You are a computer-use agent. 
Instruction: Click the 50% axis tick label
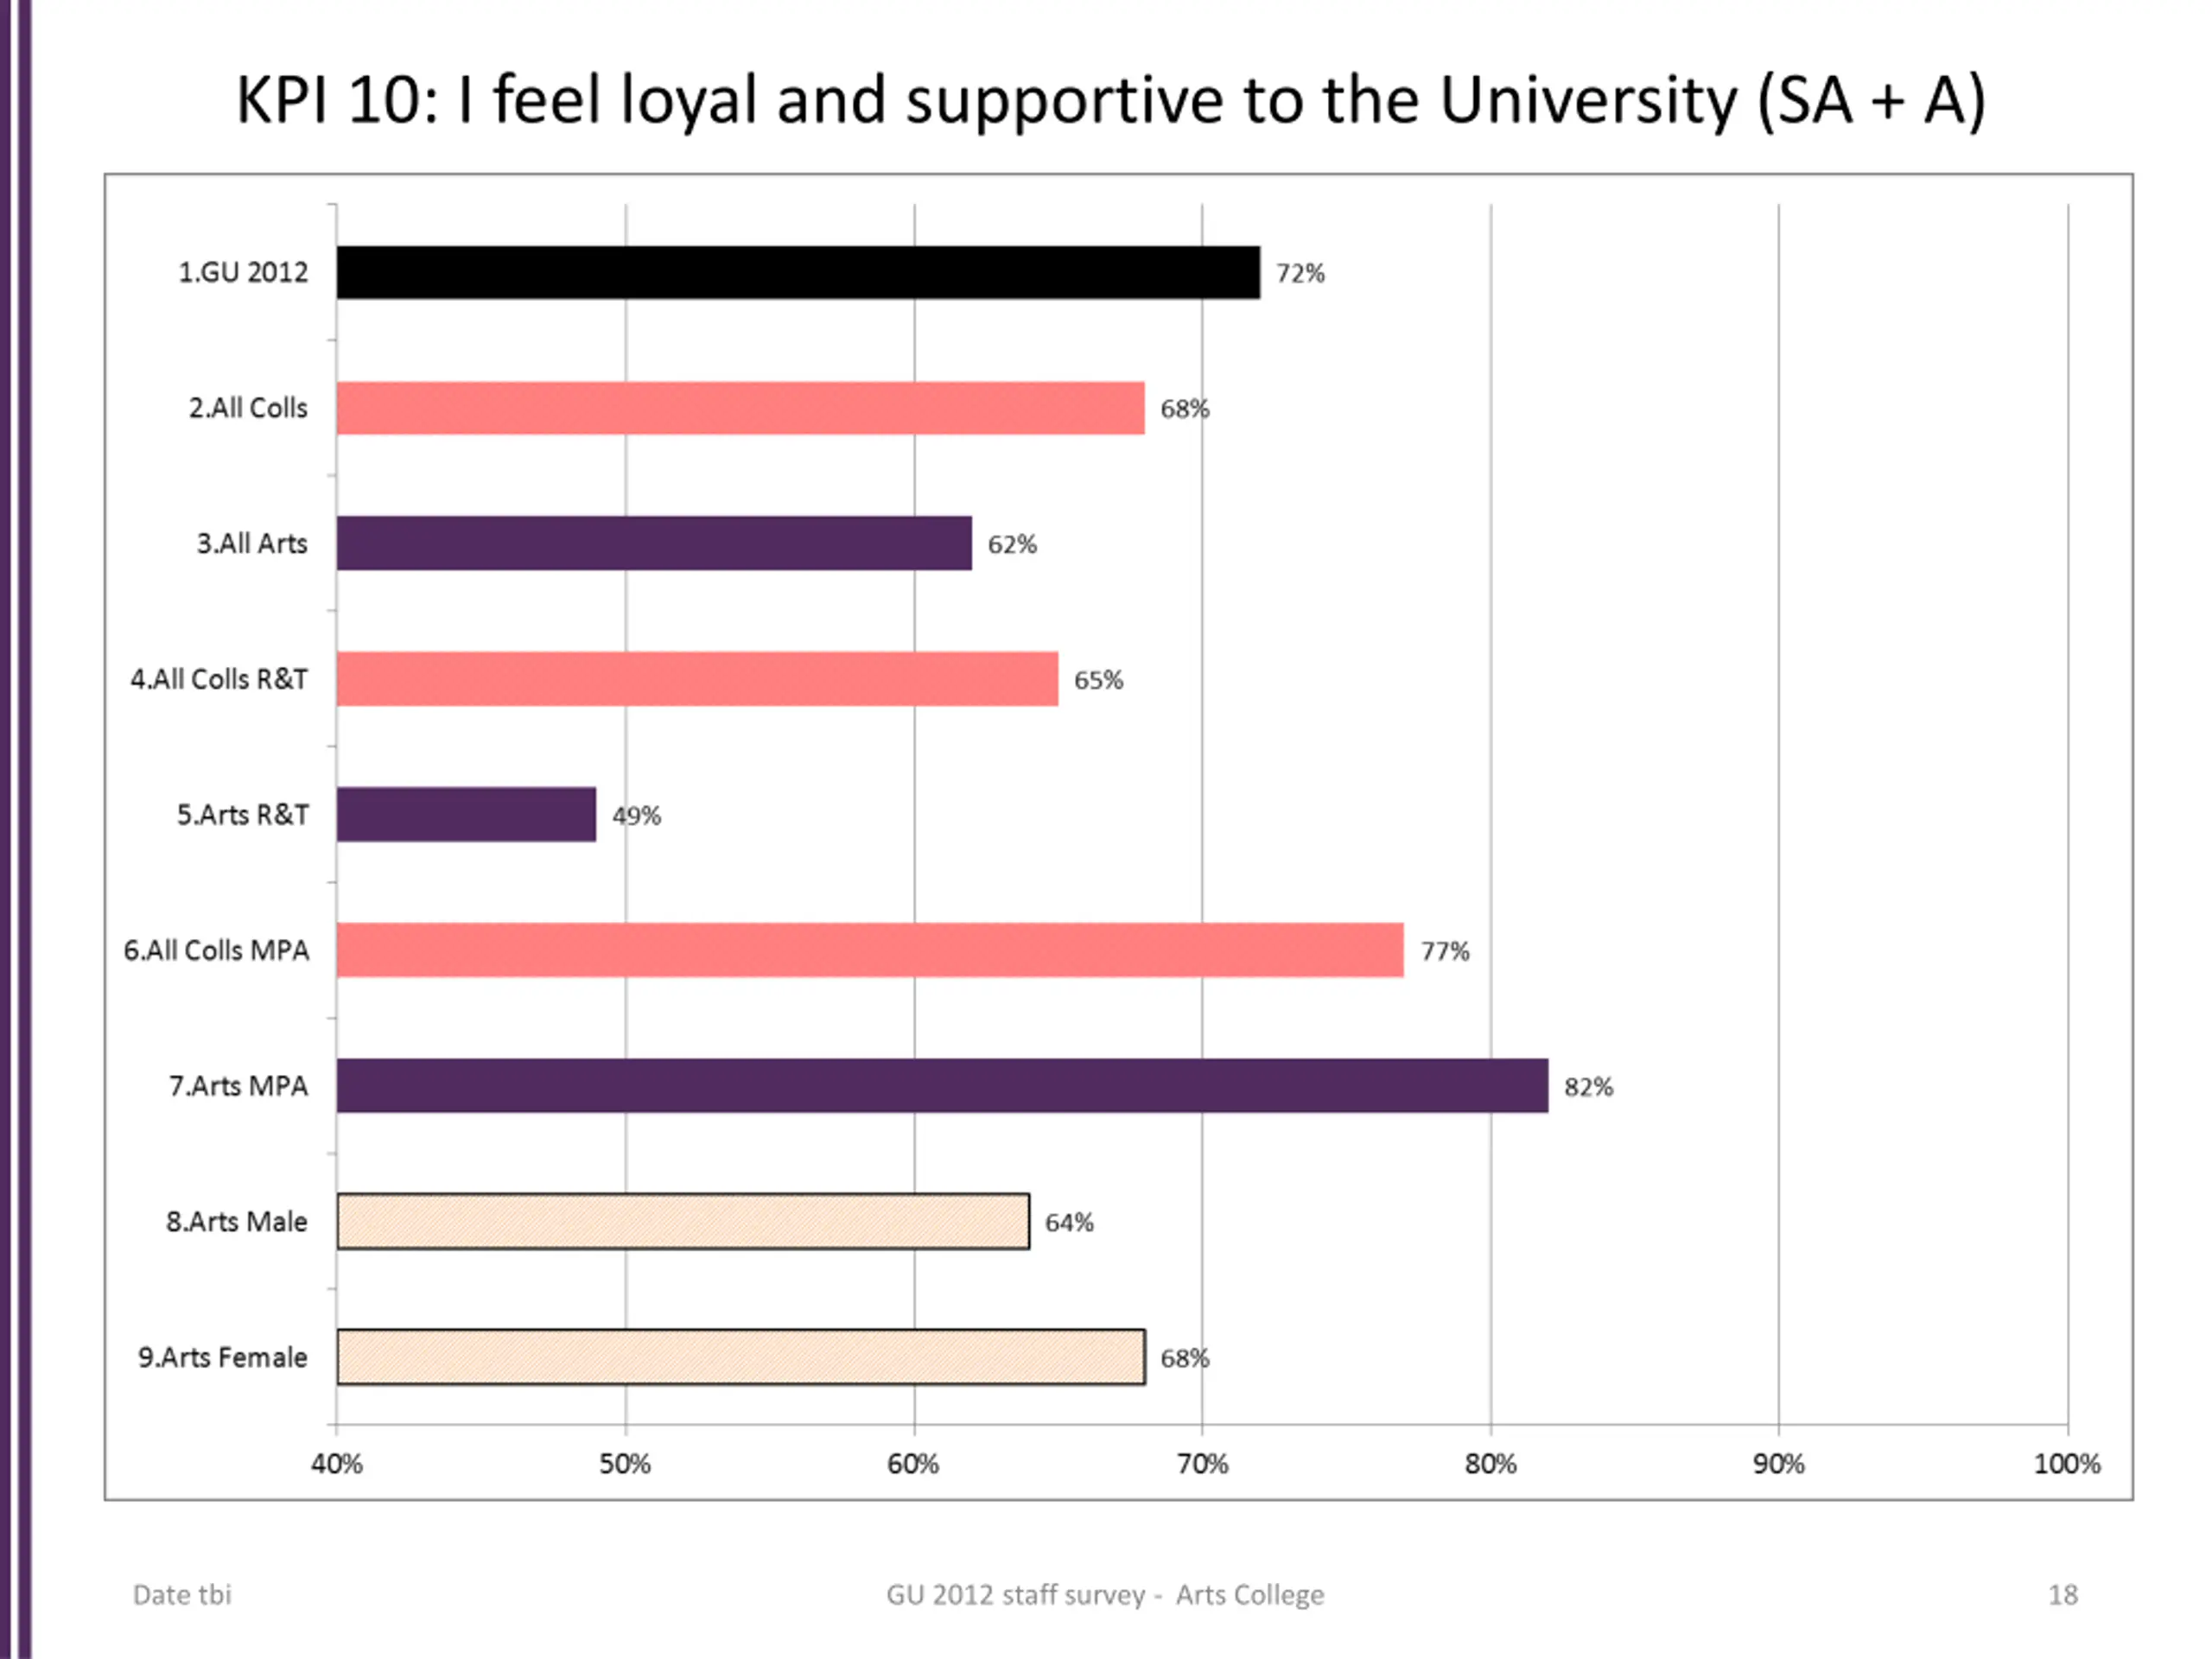625,1464
